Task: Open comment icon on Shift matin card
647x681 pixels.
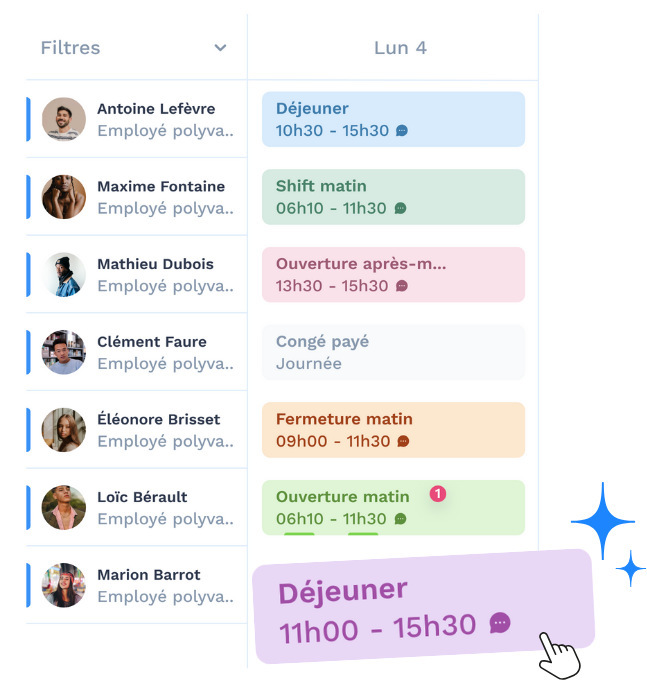Action: tap(400, 208)
